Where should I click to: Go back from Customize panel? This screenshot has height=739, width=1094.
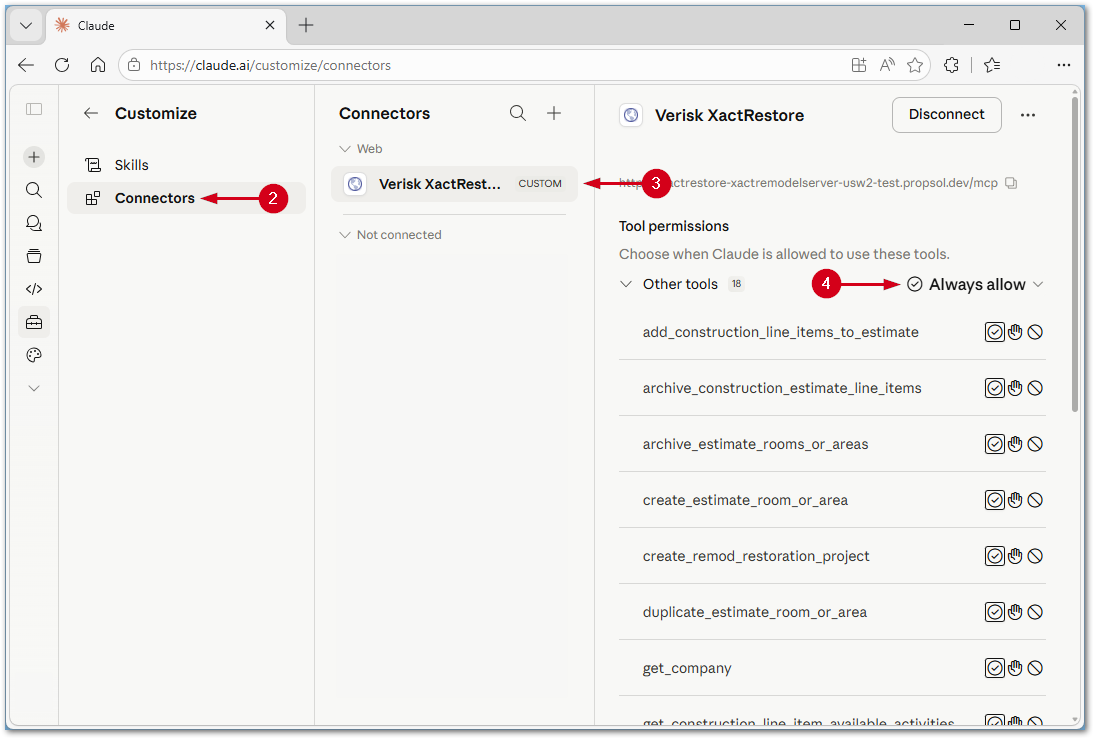click(91, 113)
